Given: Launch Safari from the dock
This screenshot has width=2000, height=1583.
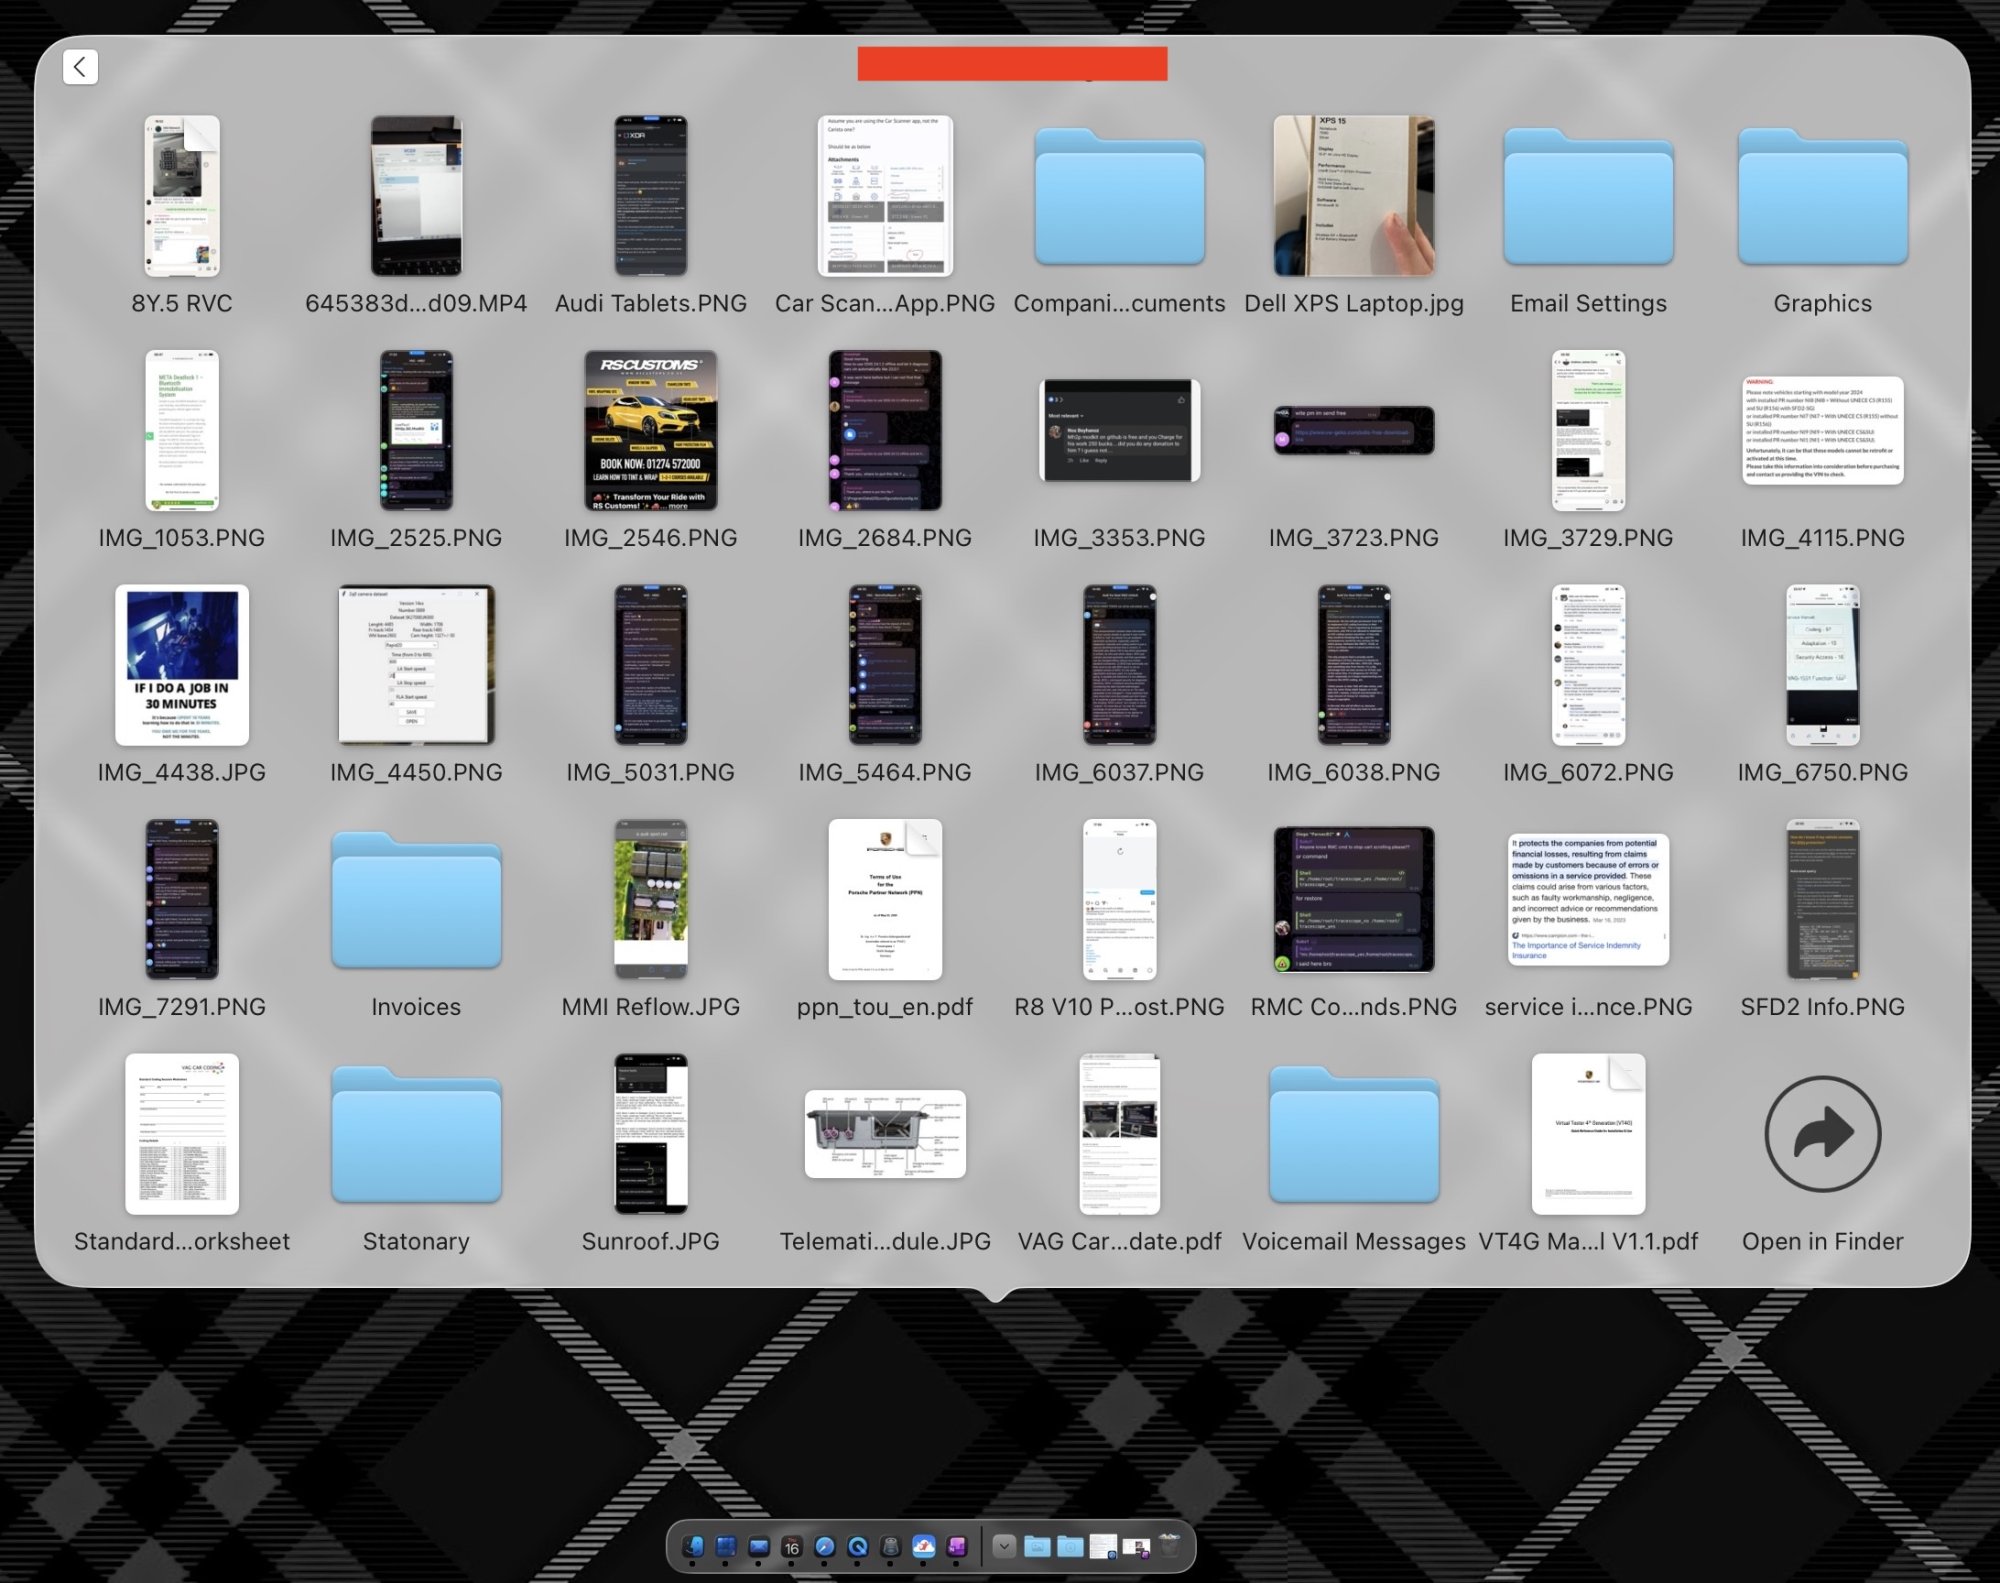Looking at the screenshot, I should click(x=824, y=1546).
